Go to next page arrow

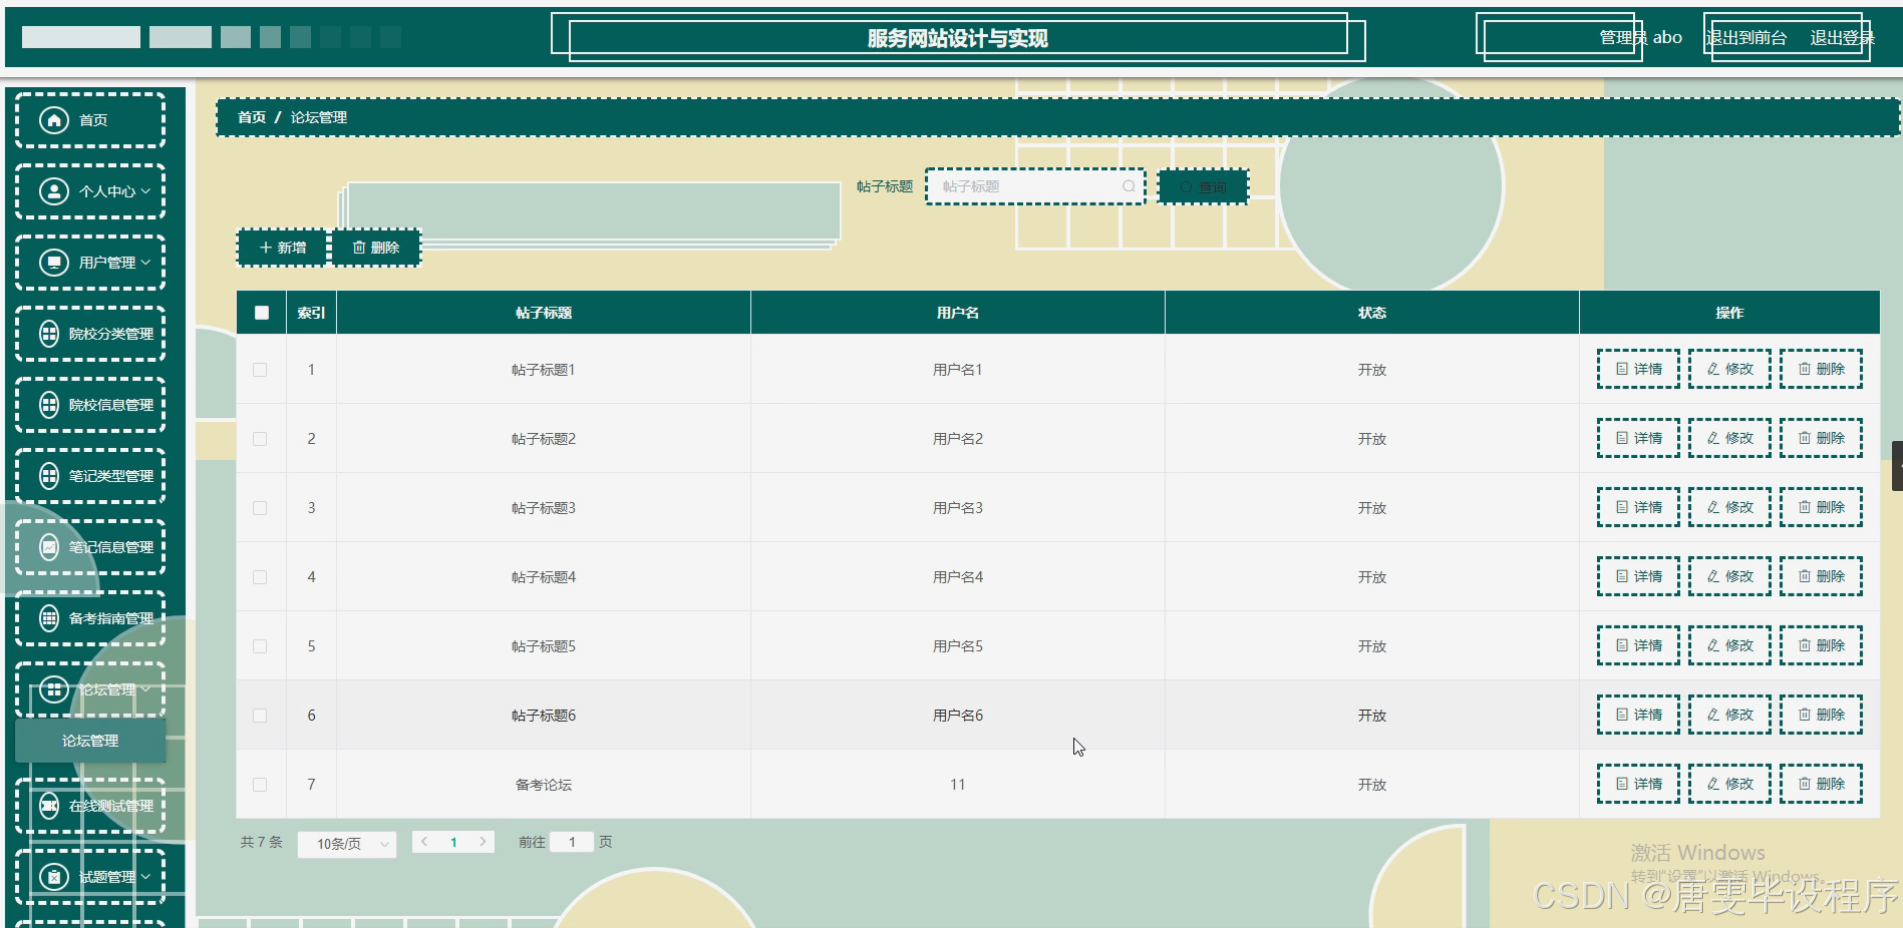click(483, 842)
